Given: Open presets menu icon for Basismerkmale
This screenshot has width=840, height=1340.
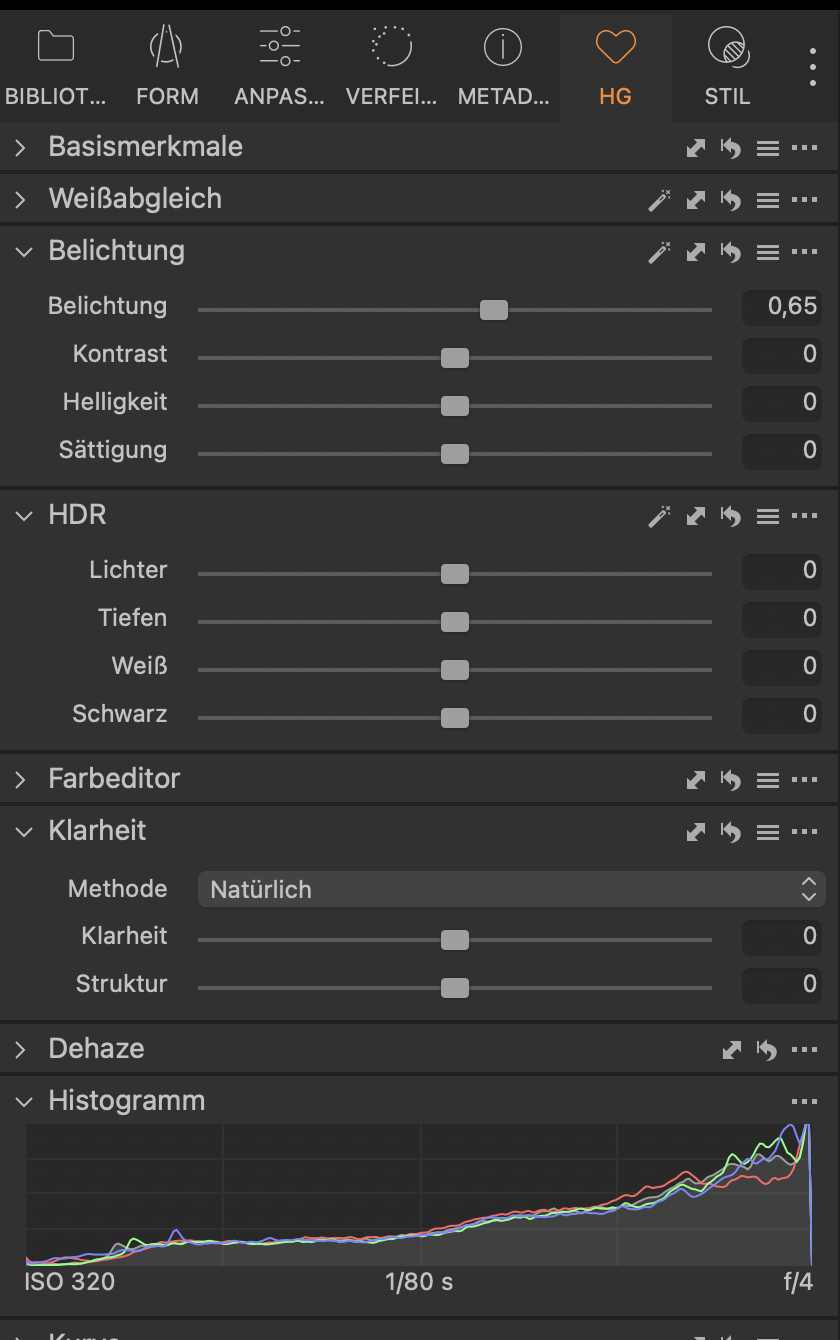Looking at the screenshot, I should (x=767, y=148).
